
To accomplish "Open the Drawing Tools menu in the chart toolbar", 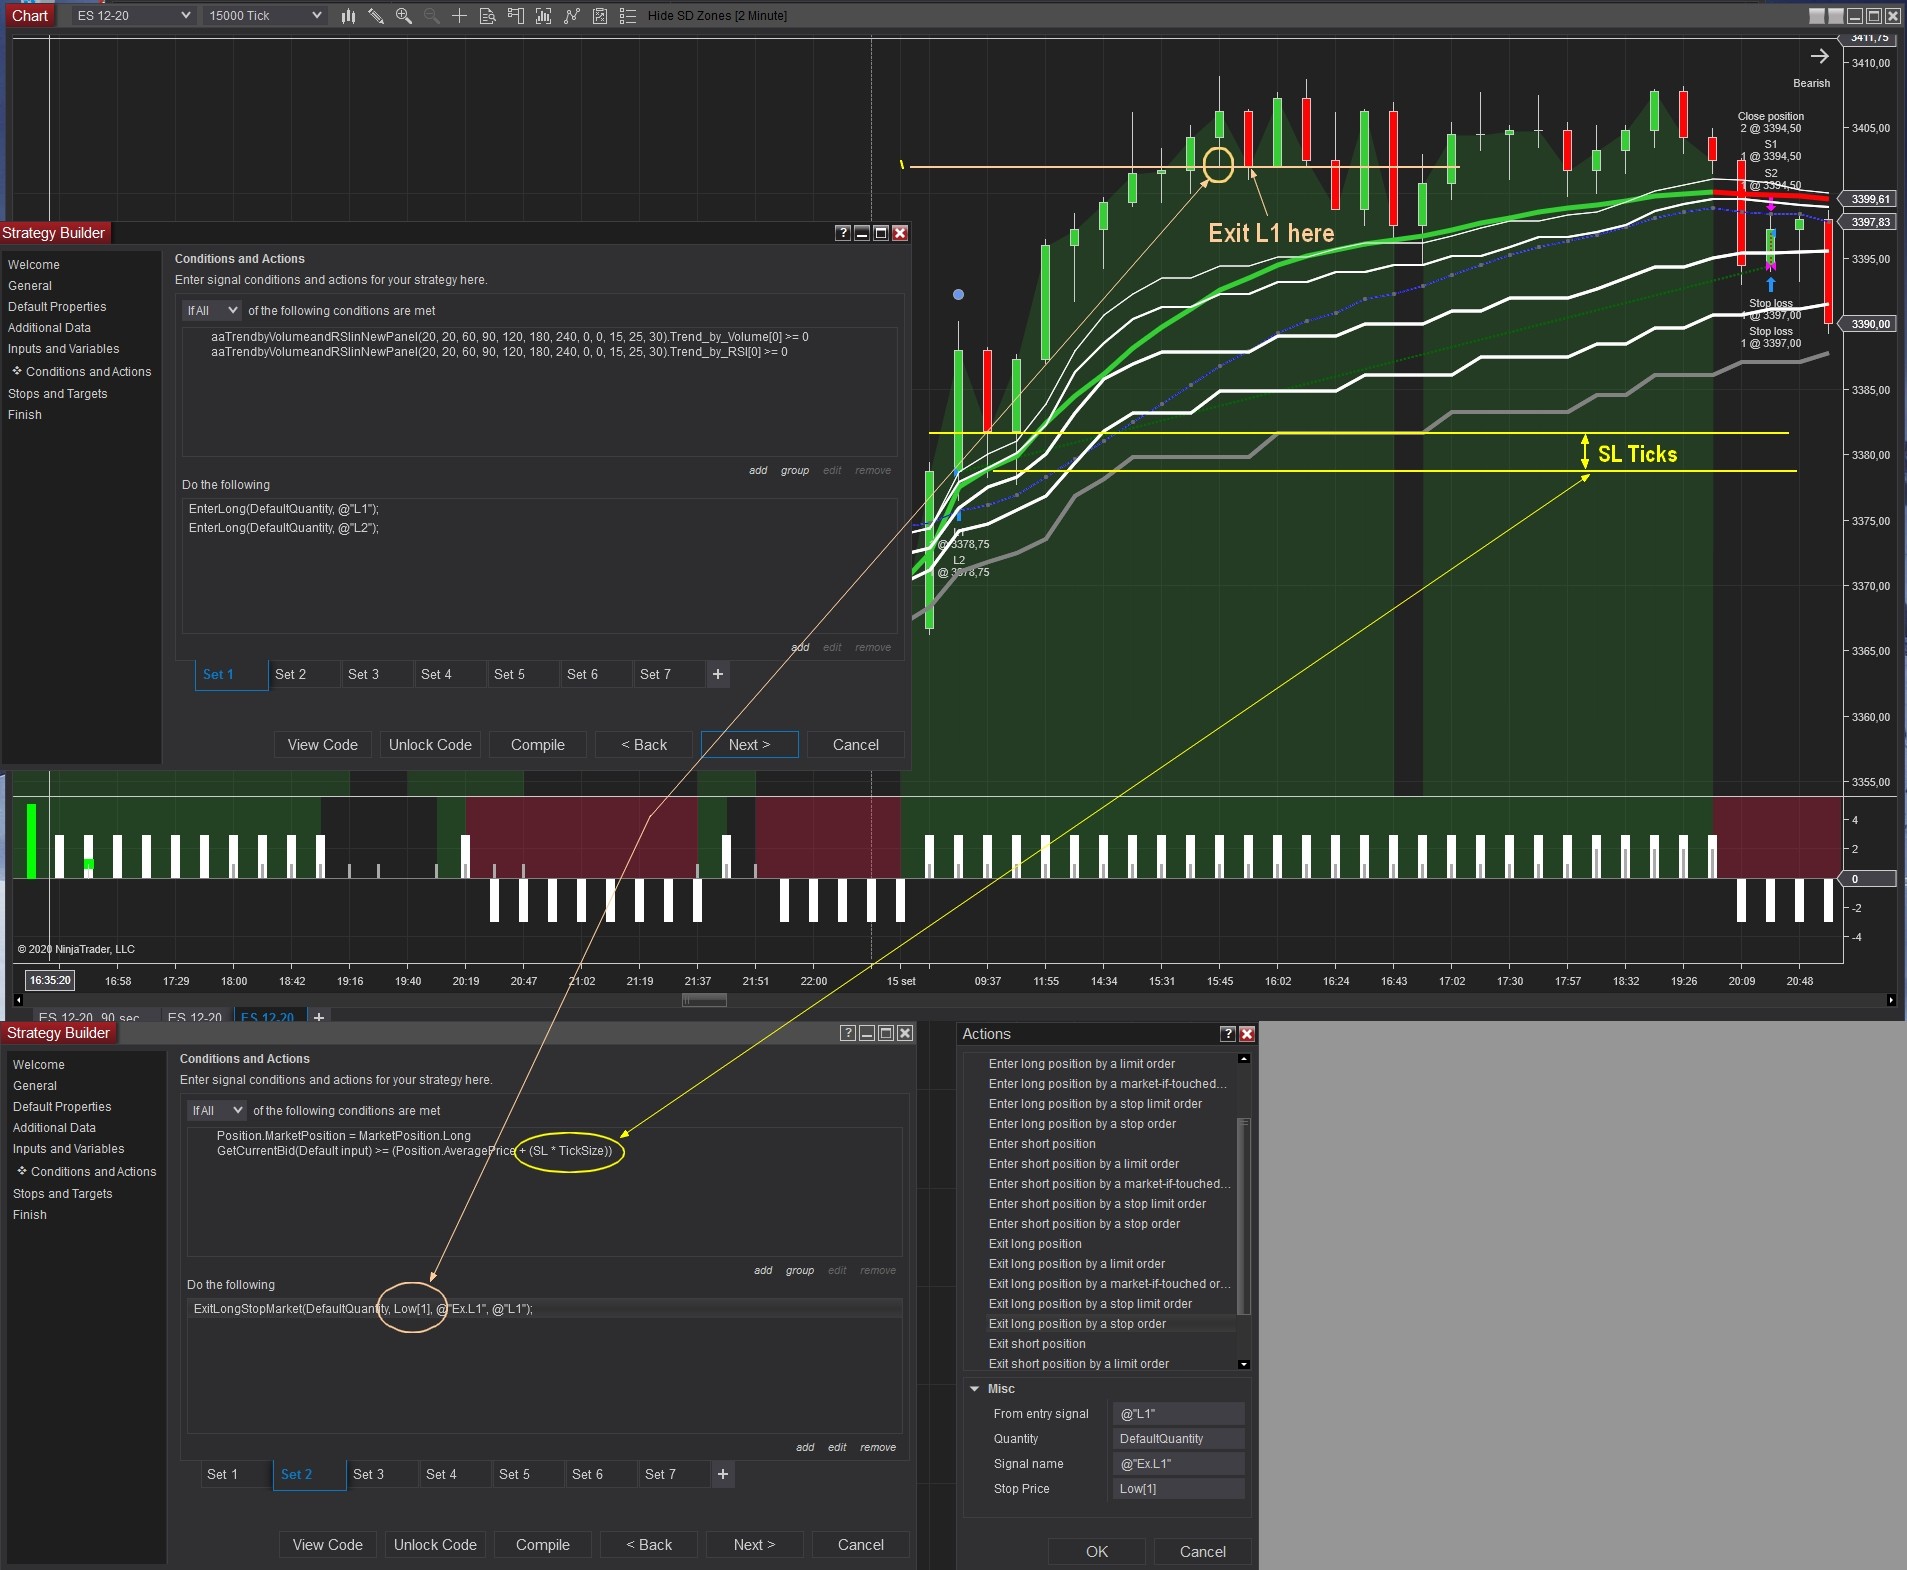I will point(377,16).
